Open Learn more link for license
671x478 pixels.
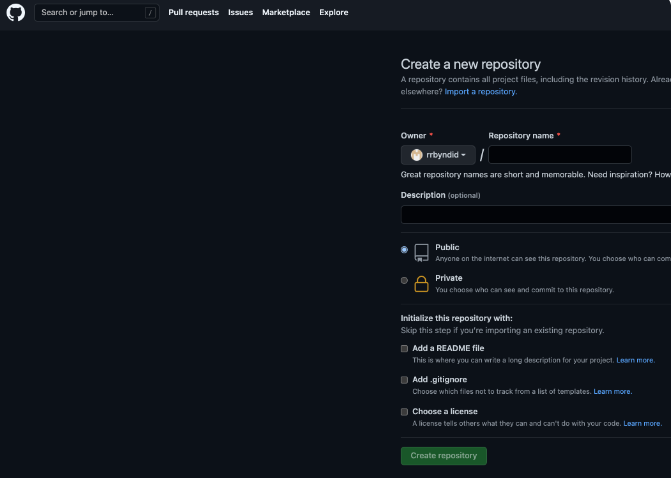(642, 424)
